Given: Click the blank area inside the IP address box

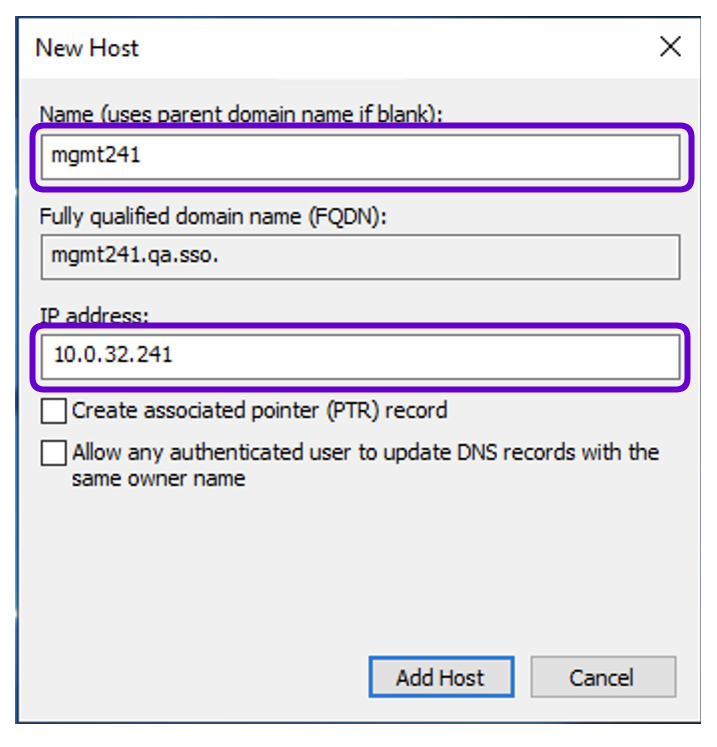Looking at the screenshot, I should point(450,355).
